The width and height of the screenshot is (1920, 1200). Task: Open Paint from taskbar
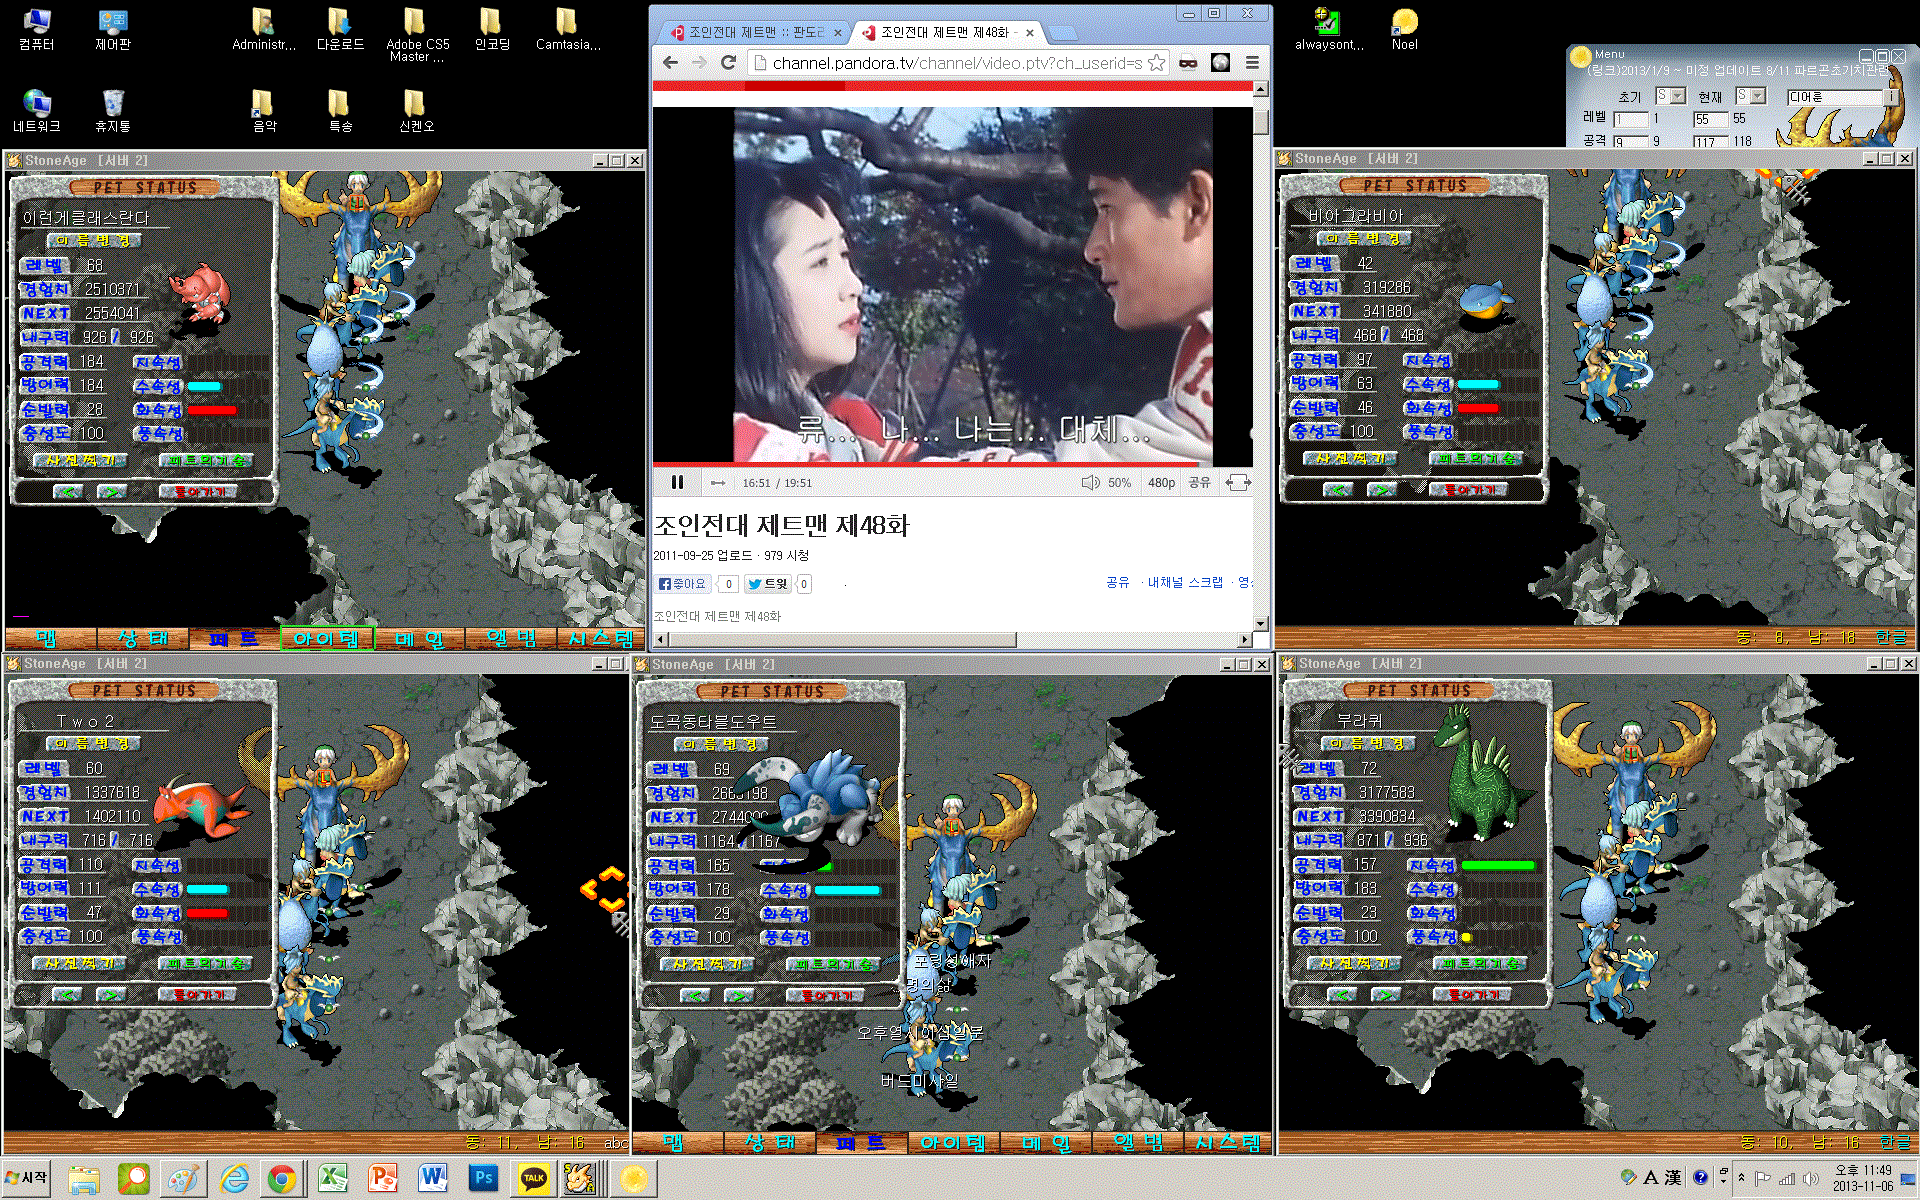[x=182, y=1180]
